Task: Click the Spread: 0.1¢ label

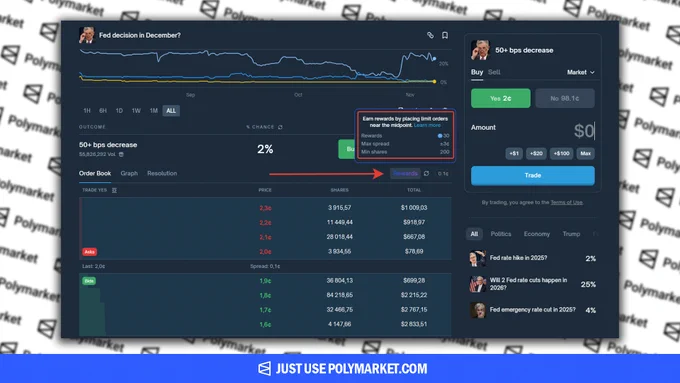Action: (x=265, y=266)
